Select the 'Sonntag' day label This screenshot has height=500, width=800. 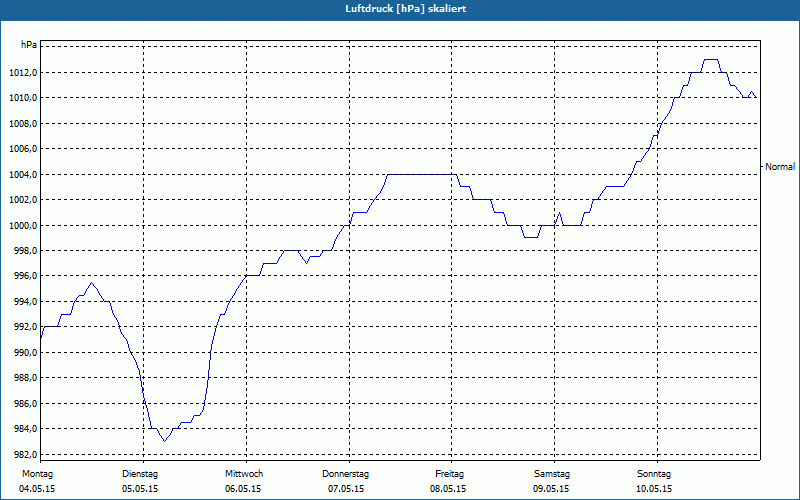click(x=654, y=474)
